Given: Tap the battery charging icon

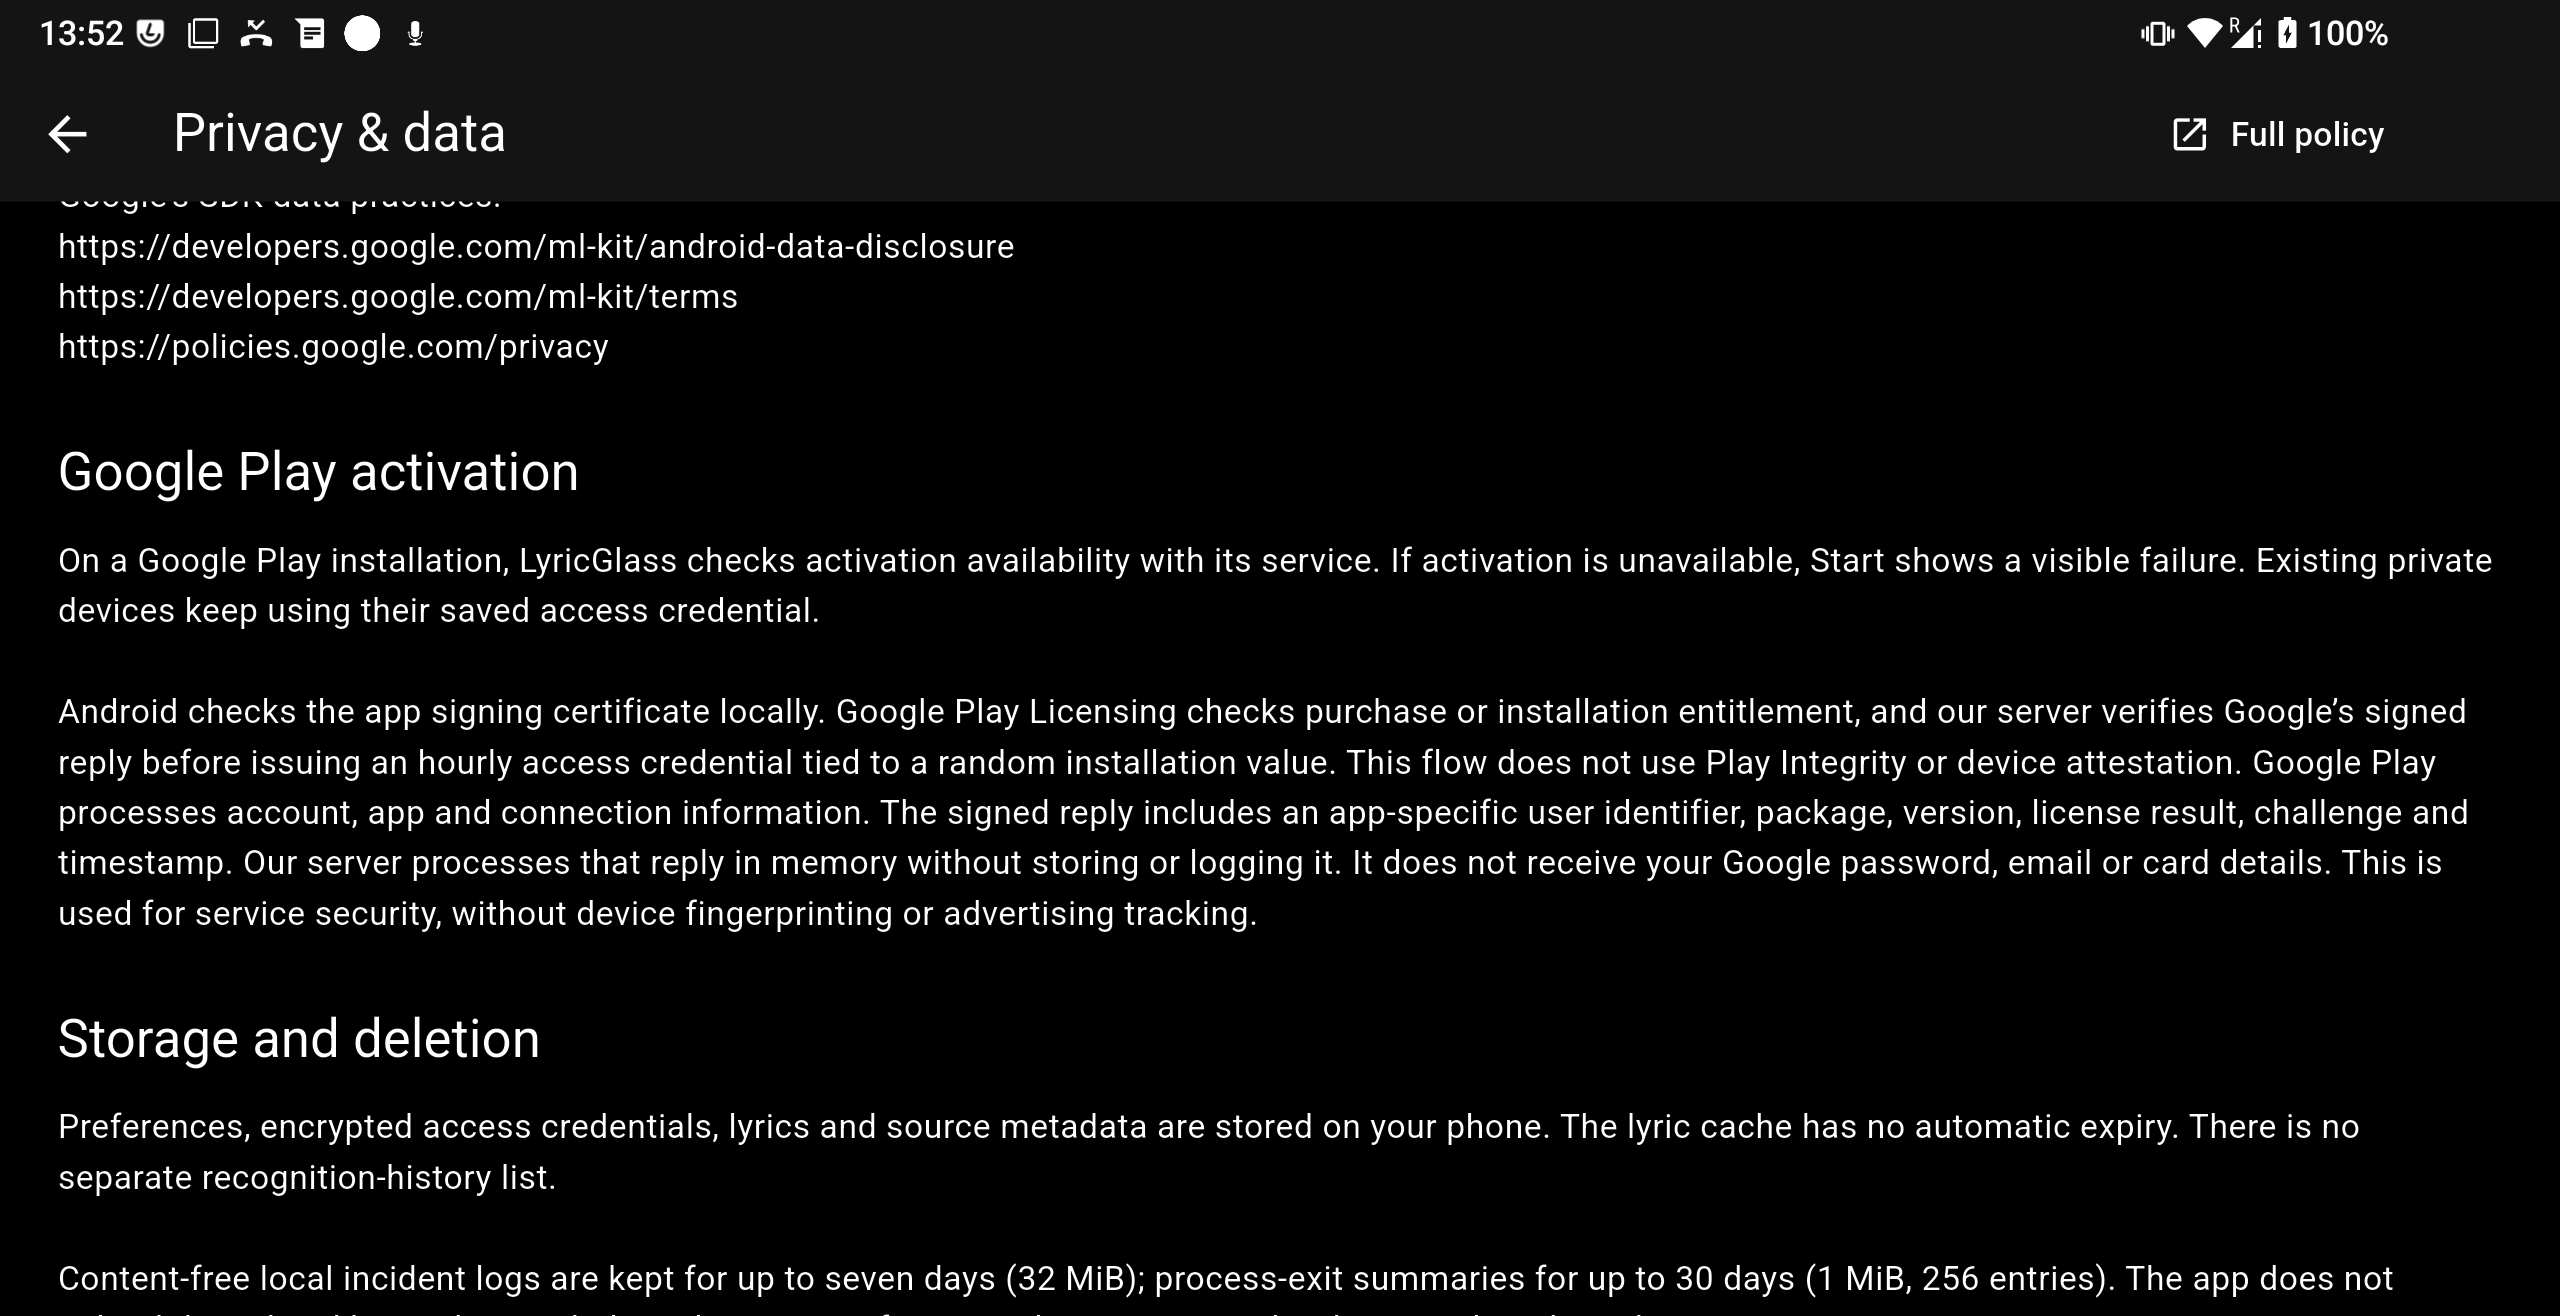Looking at the screenshot, I should 2287,34.
